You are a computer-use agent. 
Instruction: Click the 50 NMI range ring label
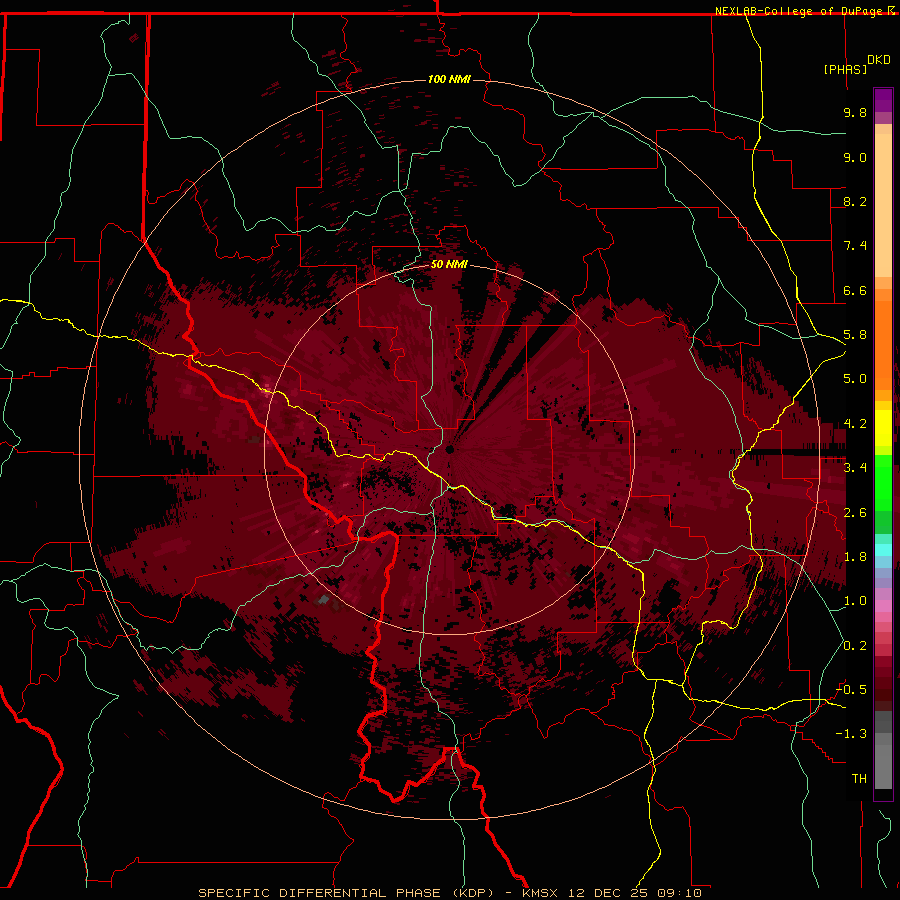pos(449,264)
